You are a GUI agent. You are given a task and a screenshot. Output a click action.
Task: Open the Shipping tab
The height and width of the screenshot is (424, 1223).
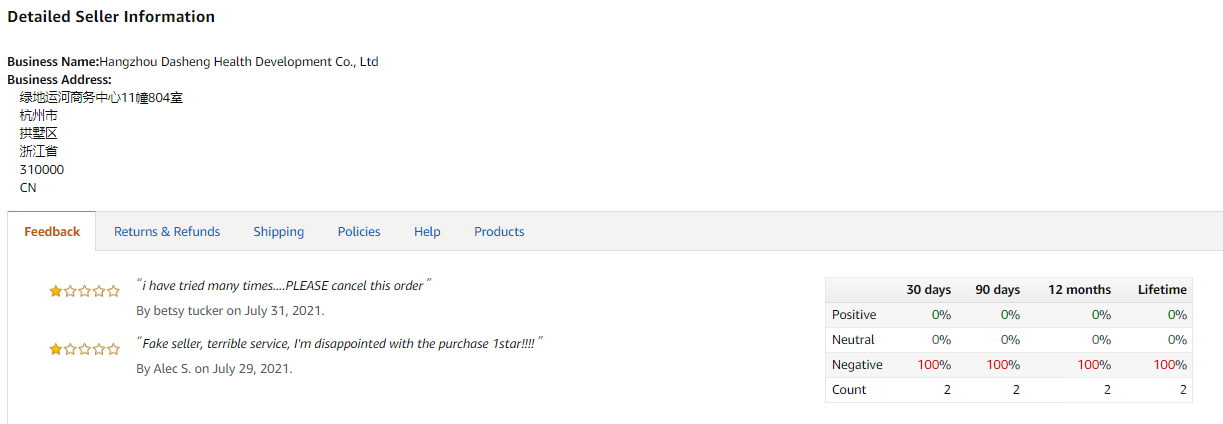(x=278, y=232)
